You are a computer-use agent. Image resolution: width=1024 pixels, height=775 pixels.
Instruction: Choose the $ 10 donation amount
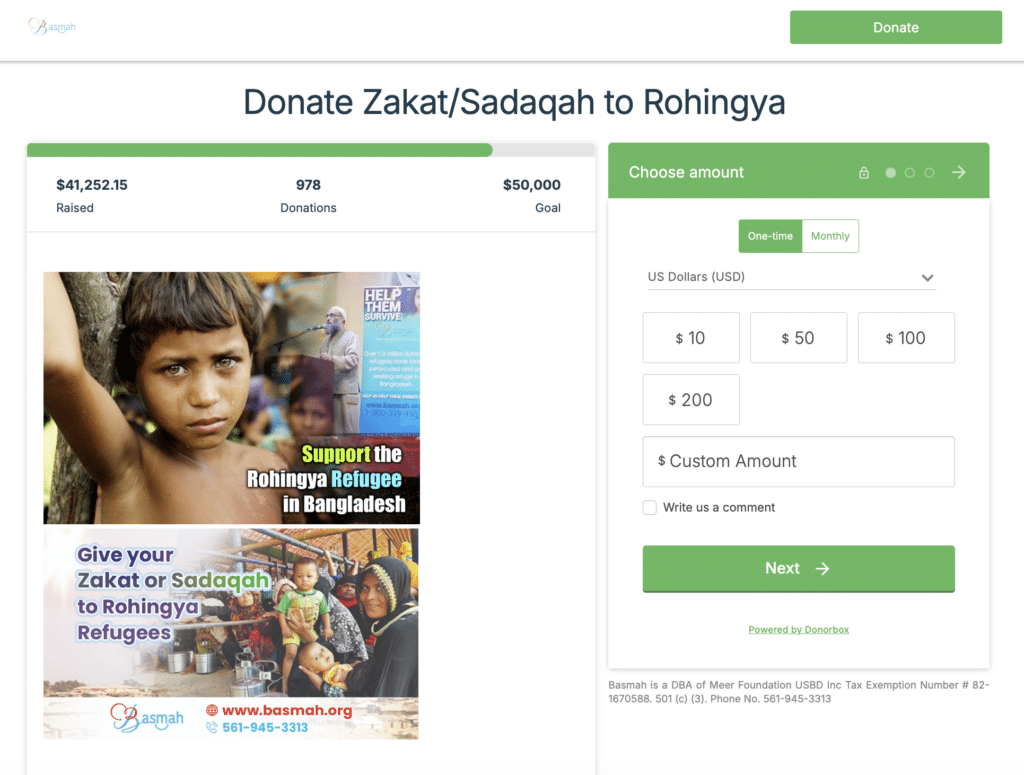[x=691, y=338]
